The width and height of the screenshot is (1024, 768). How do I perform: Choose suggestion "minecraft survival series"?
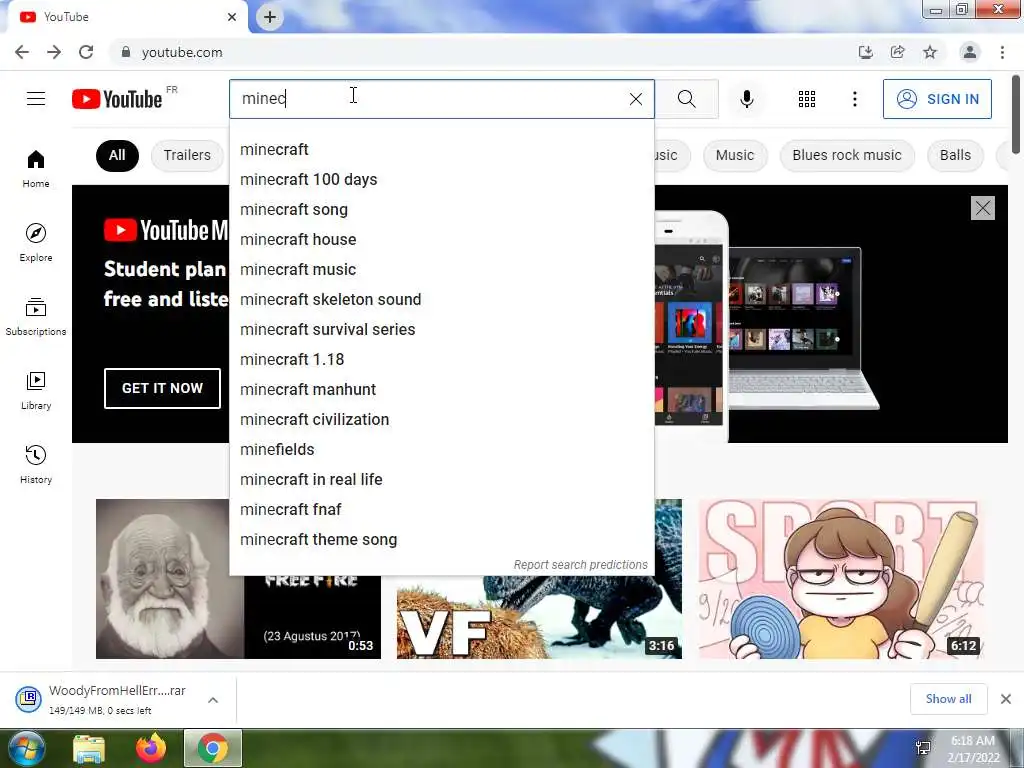(x=441, y=330)
